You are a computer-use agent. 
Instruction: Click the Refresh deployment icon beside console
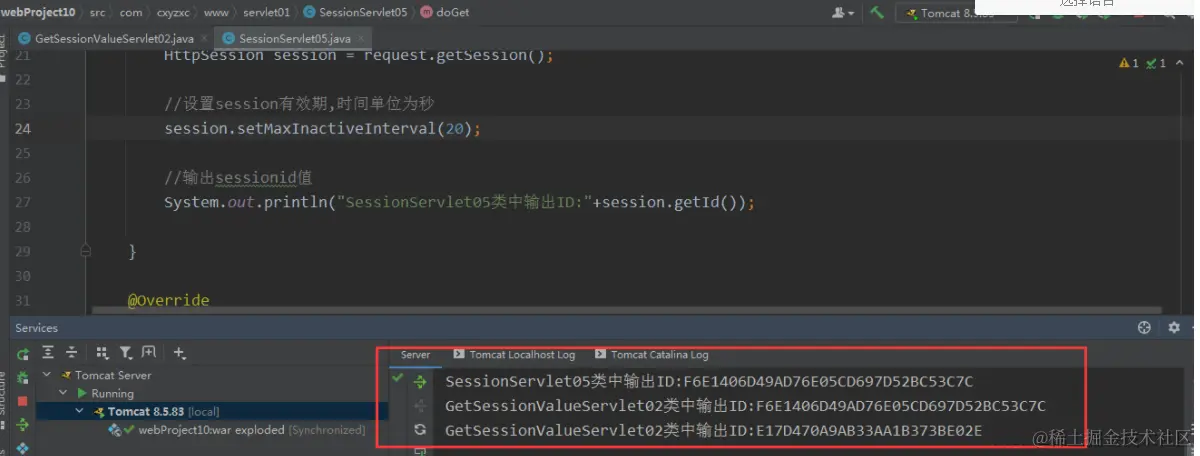pyautogui.click(x=420, y=430)
